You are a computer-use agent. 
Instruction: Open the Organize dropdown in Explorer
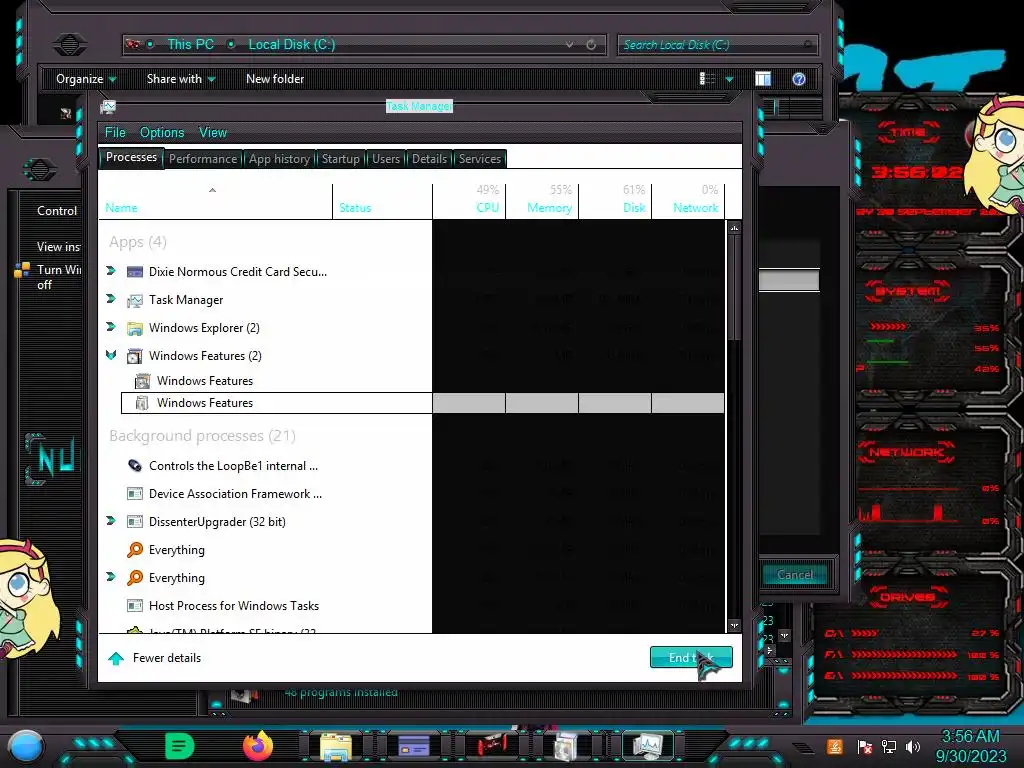[x=86, y=79]
